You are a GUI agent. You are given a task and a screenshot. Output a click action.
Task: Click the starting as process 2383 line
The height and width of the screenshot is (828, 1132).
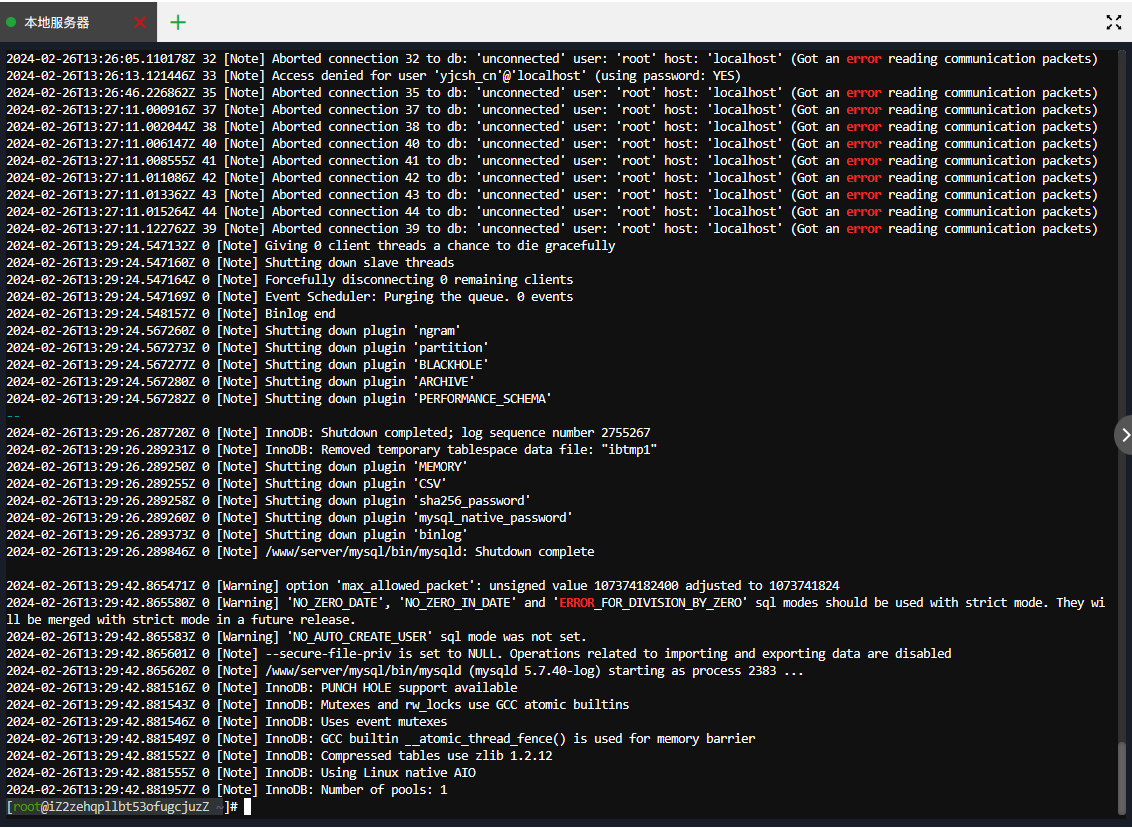[405, 671]
